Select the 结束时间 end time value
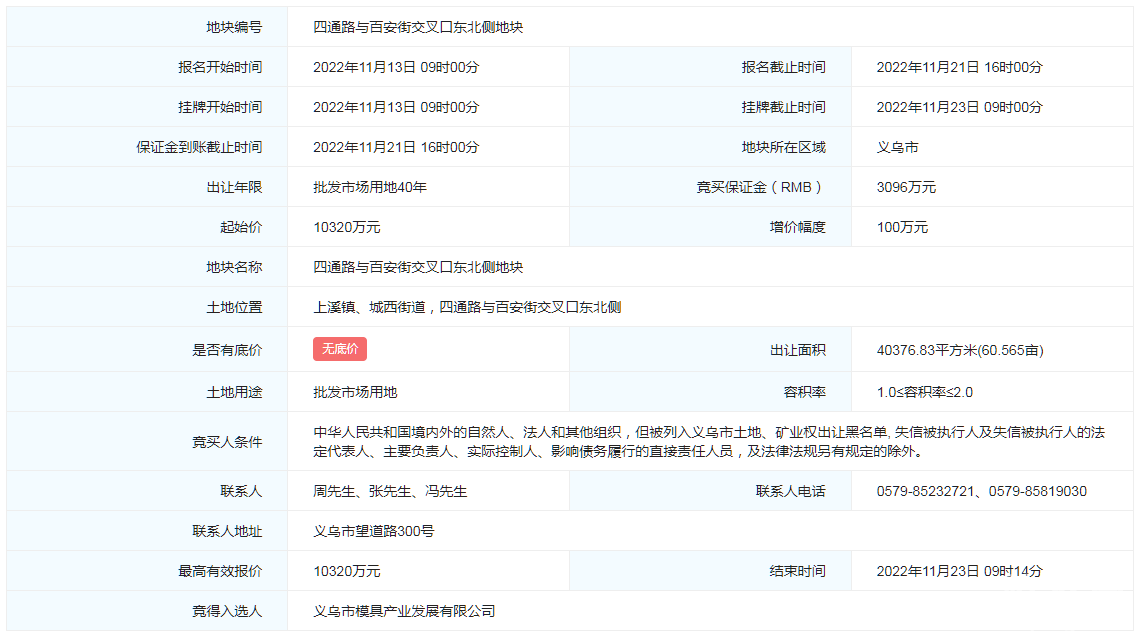The height and width of the screenshot is (639, 1139). (x=959, y=571)
